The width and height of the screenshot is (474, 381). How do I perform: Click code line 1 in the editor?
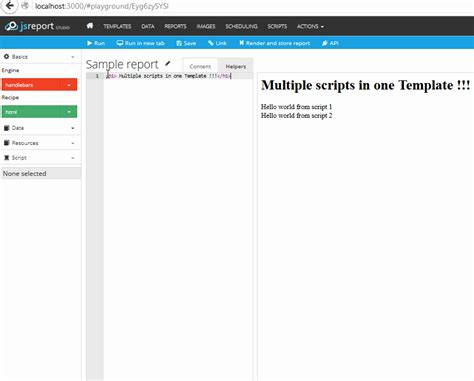178,76
